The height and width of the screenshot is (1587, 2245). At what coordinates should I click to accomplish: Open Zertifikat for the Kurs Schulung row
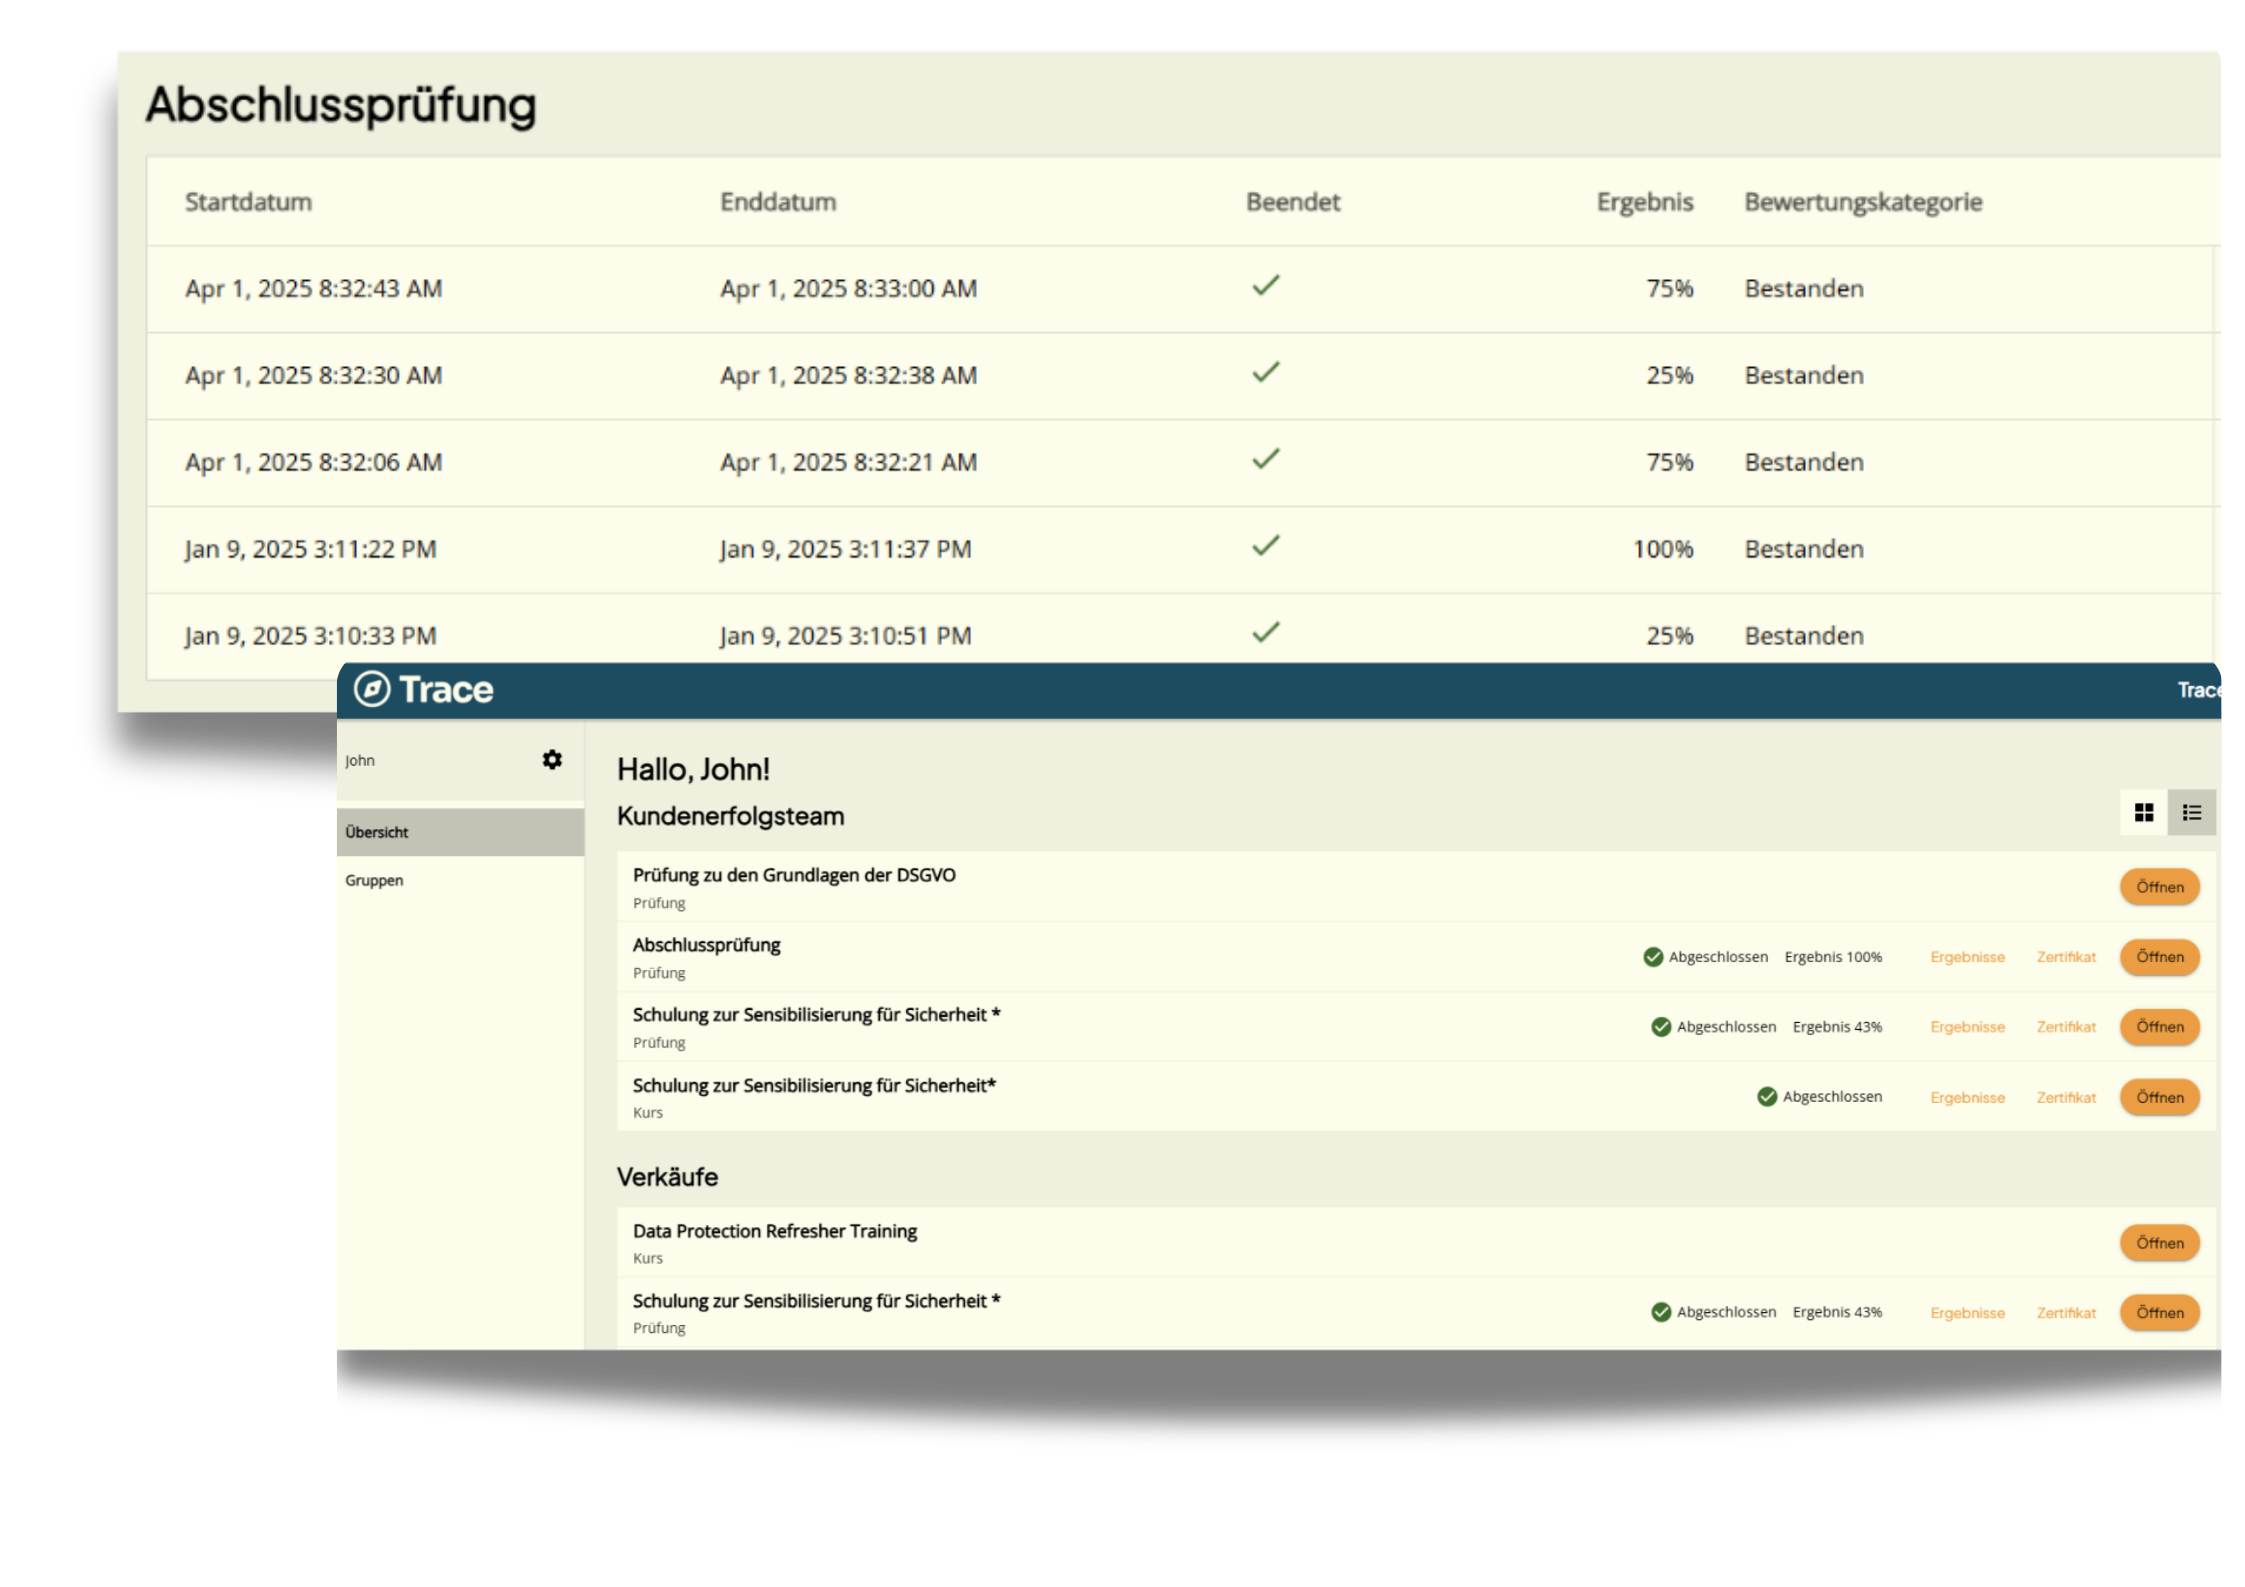[x=2066, y=1097]
